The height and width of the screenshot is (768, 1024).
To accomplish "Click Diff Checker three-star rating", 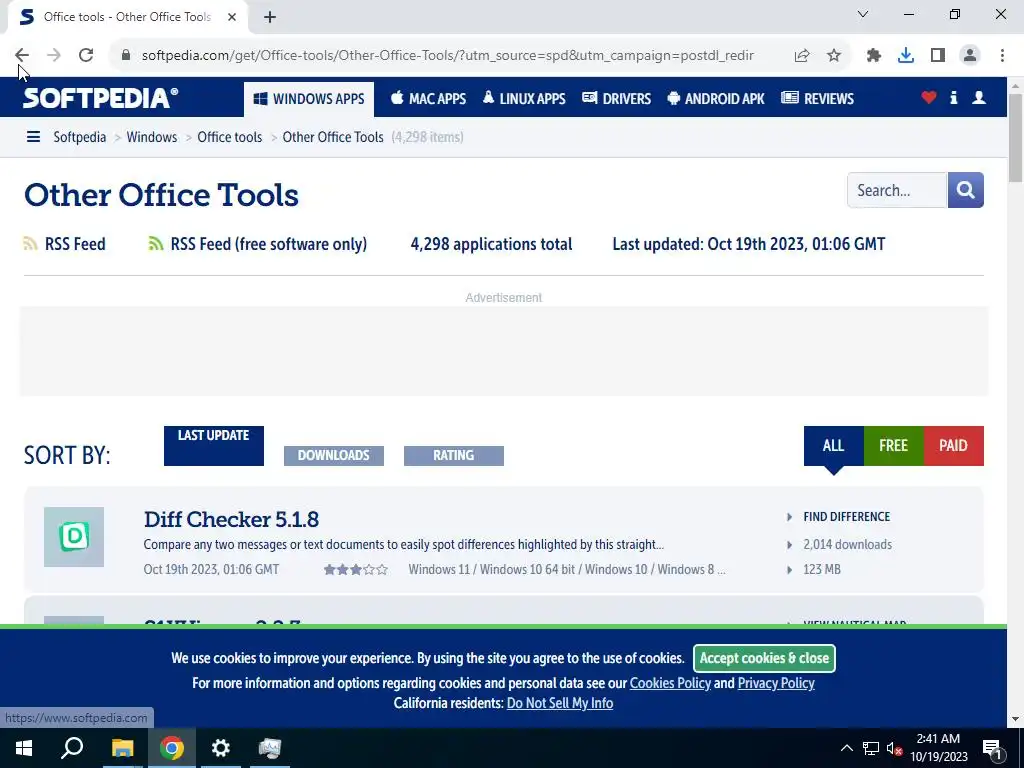I will click(x=356, y=569).
